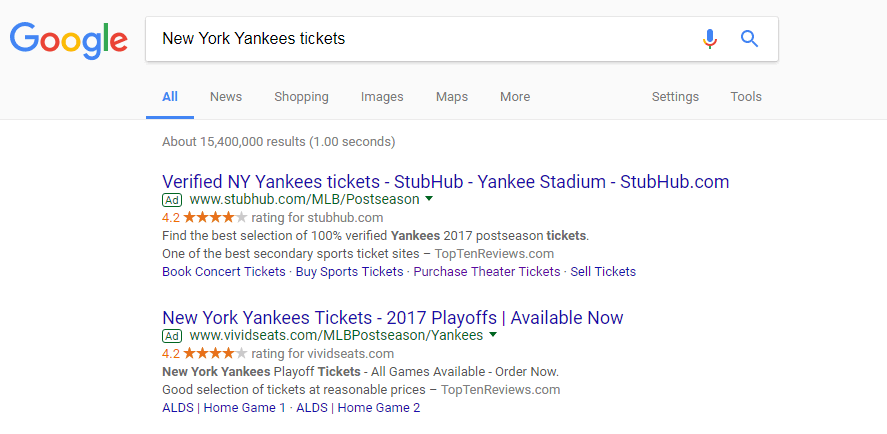This screenshot has height=434, width=887.
Task: Switch to the Maps tab
Action: coord(452,97)
